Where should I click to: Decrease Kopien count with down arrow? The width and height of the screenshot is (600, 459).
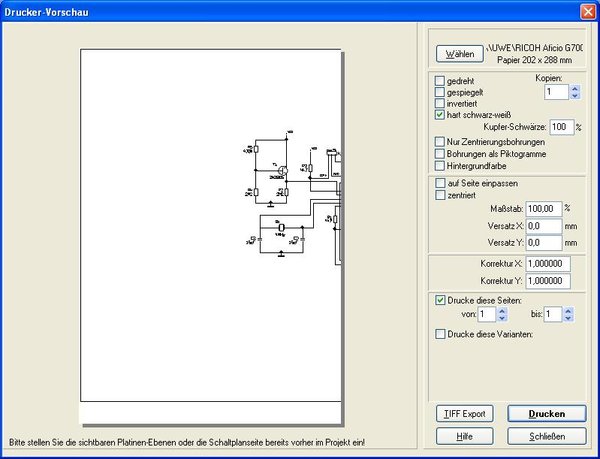[x=575, y=96]
